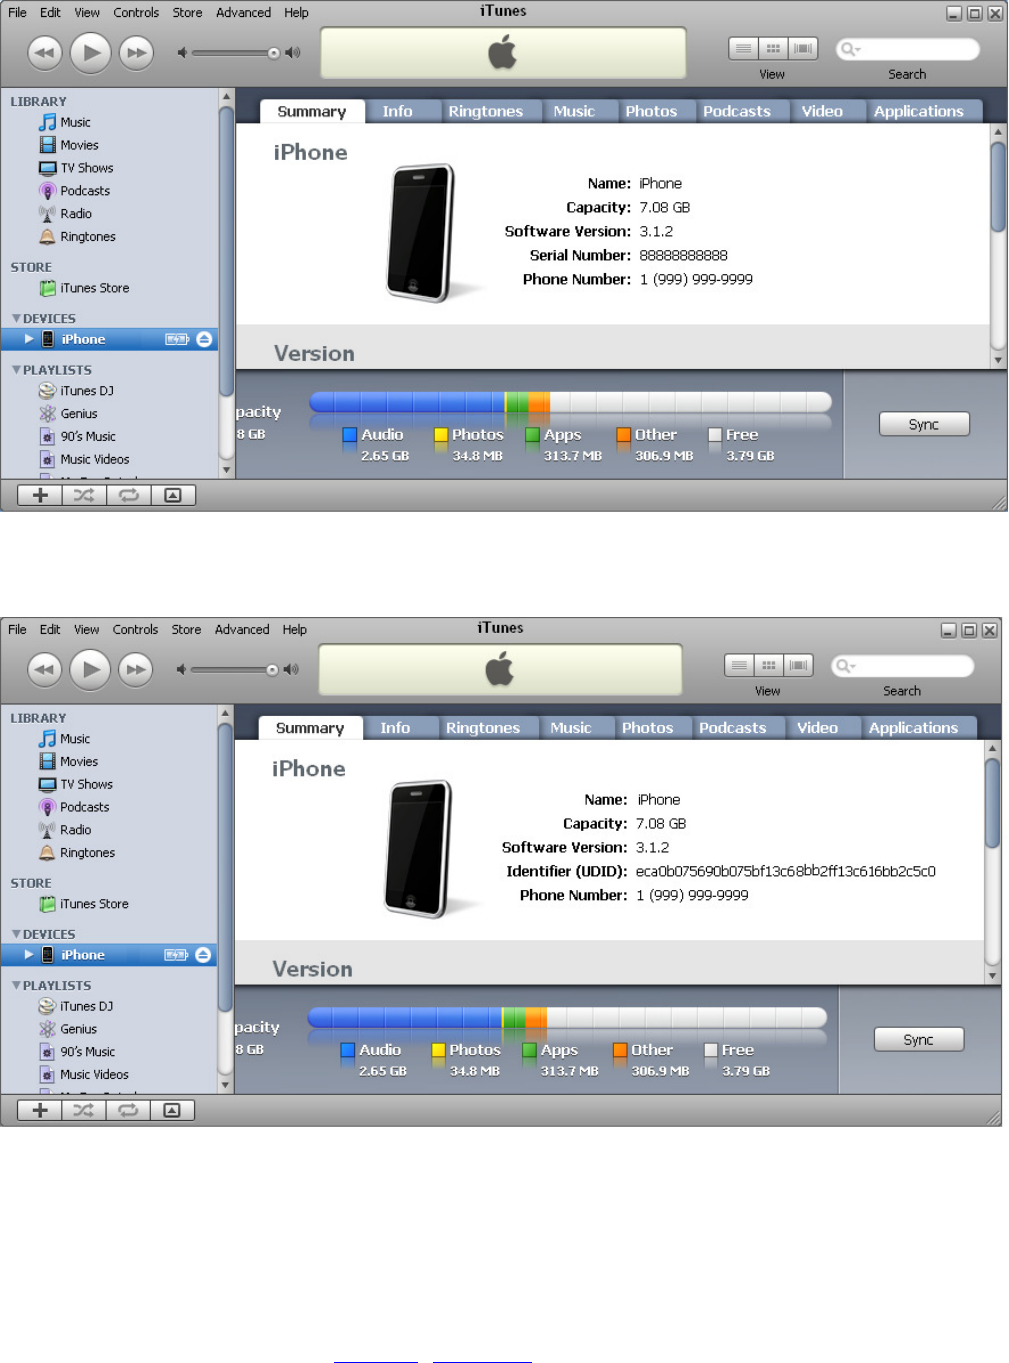This screenshot has height=1363, width=1009.
Task: Eject iPhone in UDID window
Action: [203, 955]
